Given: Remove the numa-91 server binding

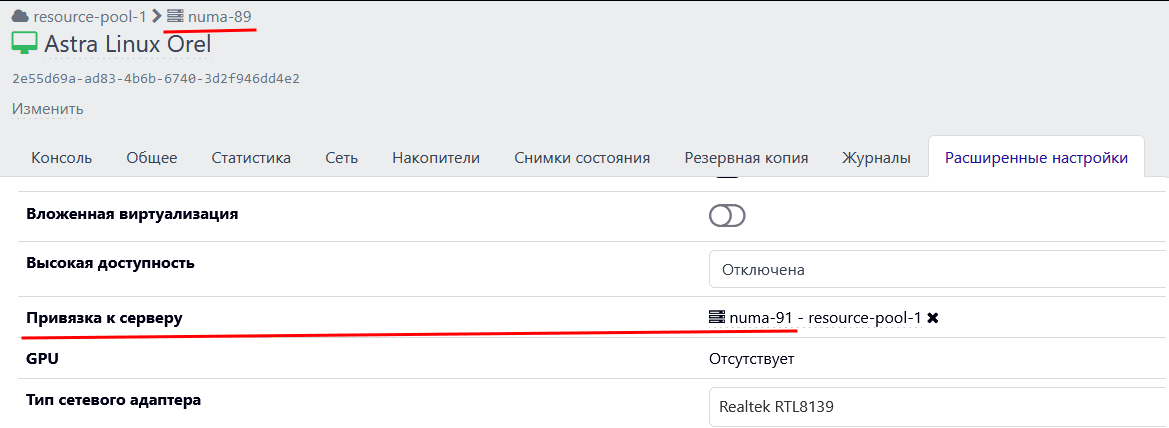Looking at the screenshot, I should pyautogui.click(x=933, y=318).
